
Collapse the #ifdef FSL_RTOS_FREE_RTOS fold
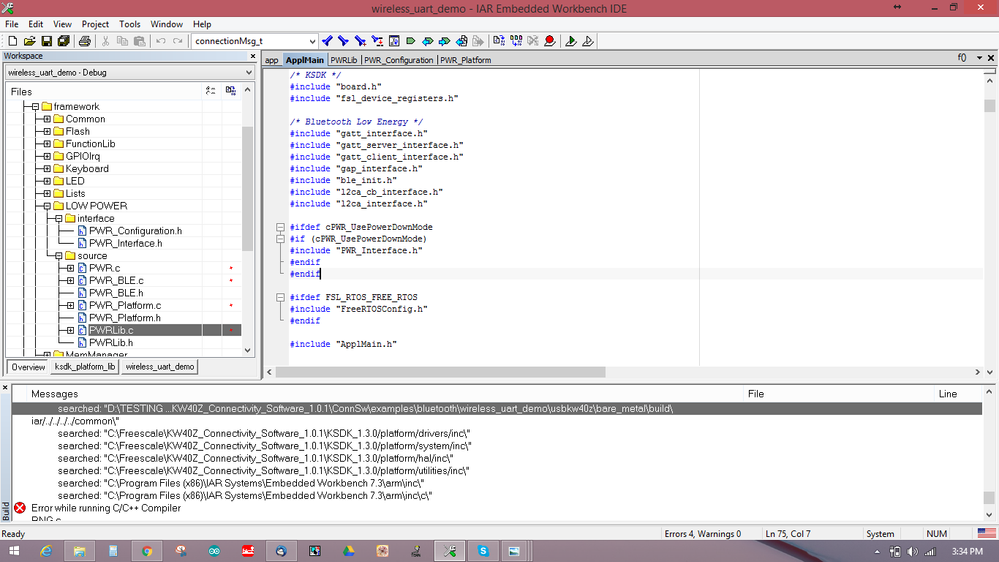point(280,297)
